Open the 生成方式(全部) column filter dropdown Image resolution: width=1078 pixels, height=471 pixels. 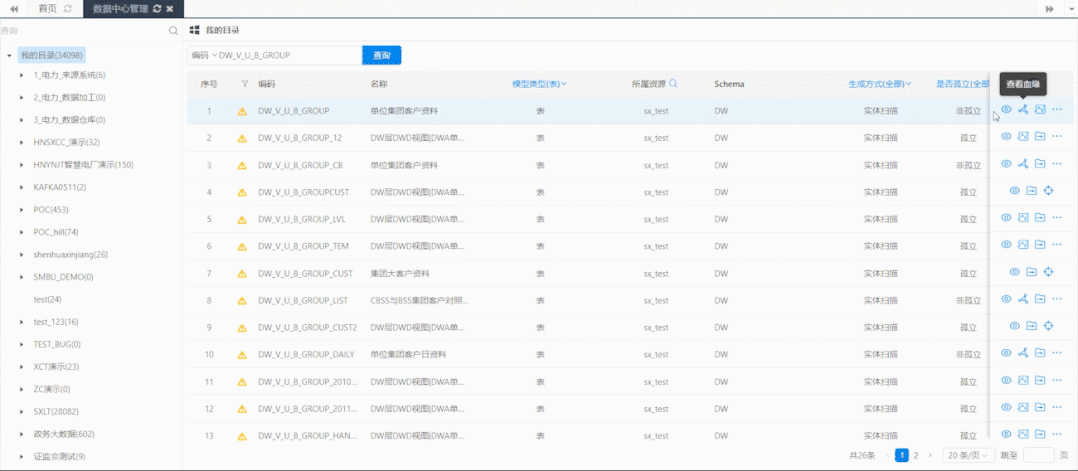pyautogui.click(x=879, y=84)
